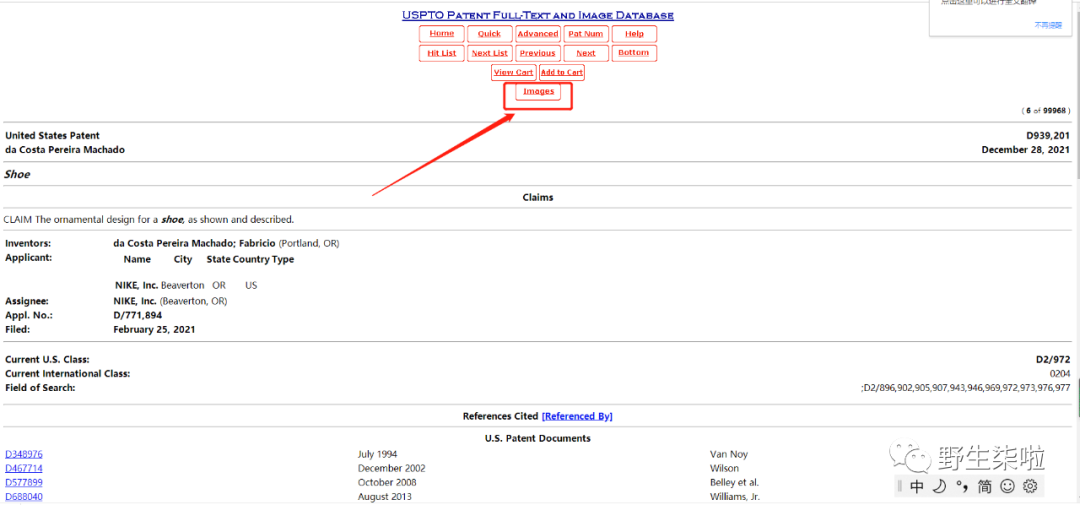Open cited patent D688040
The width and height of the screenshot is (1080, 505).
[24, 497]
